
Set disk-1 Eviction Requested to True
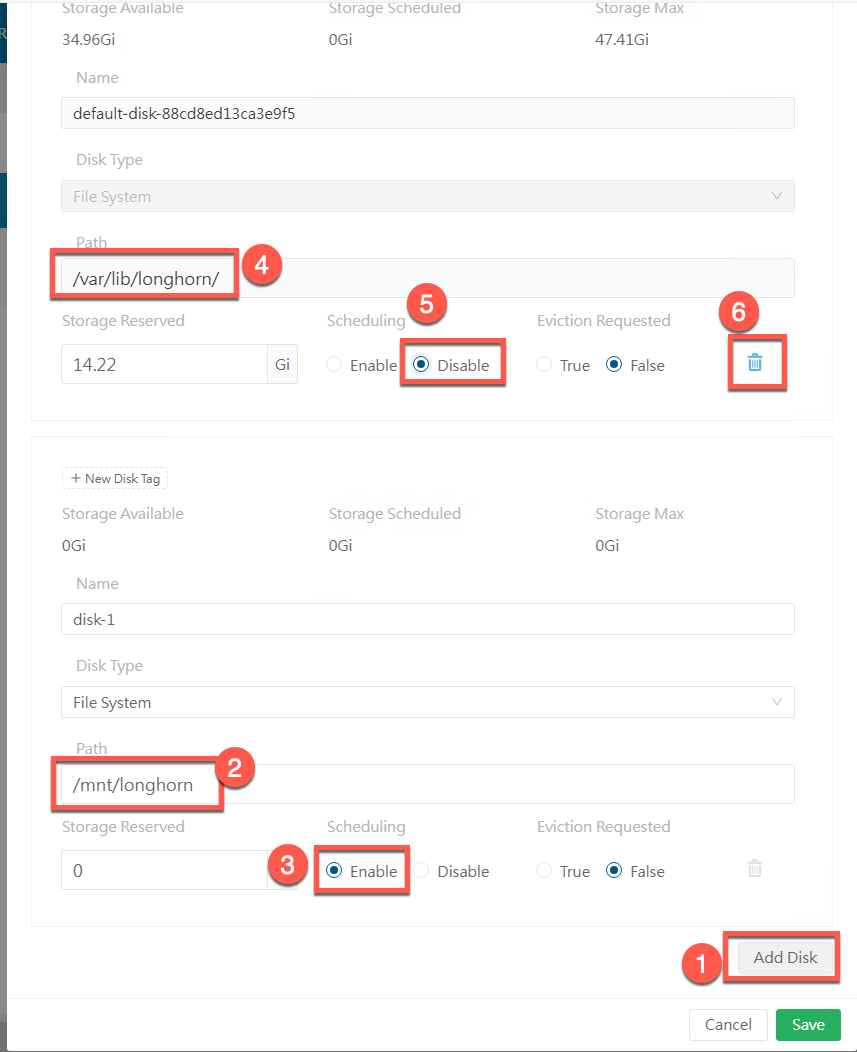545,871
